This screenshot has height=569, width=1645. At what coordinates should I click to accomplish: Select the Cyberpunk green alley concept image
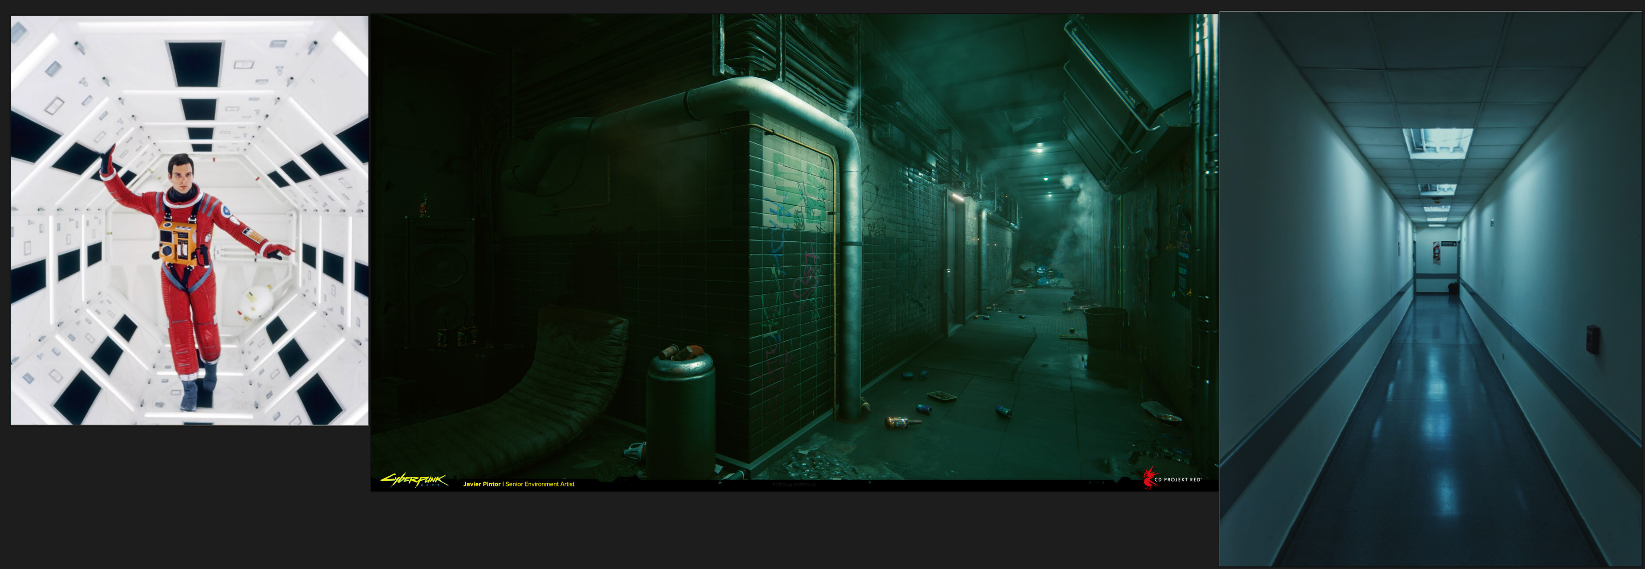[794, 252]
